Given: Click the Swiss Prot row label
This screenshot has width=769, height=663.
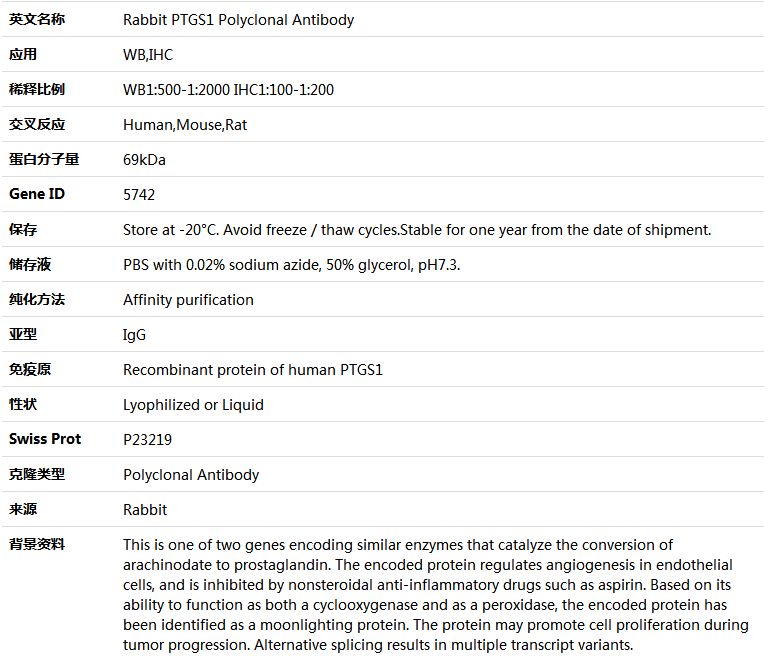Looking at the screenshot, I should pos(45,439).
